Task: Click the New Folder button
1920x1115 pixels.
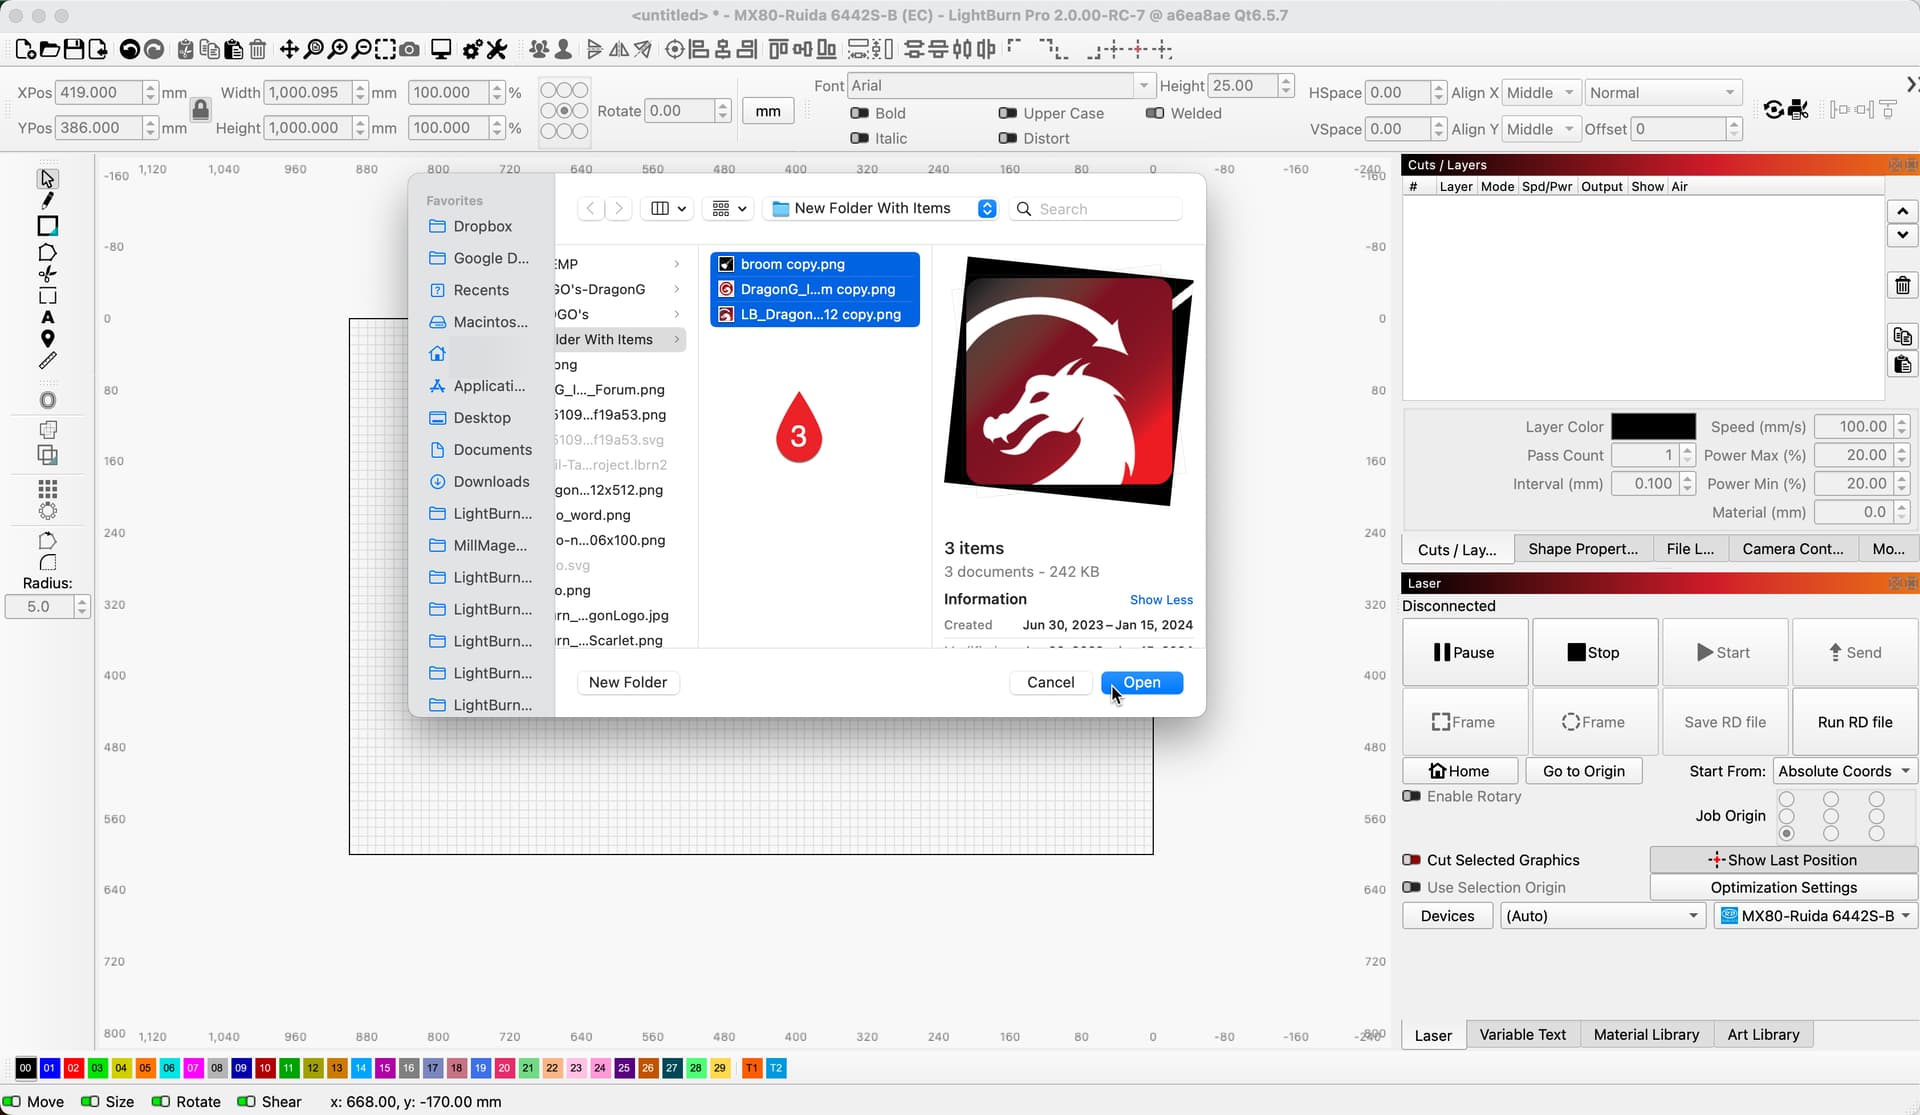Action: [x=628, y=682]
